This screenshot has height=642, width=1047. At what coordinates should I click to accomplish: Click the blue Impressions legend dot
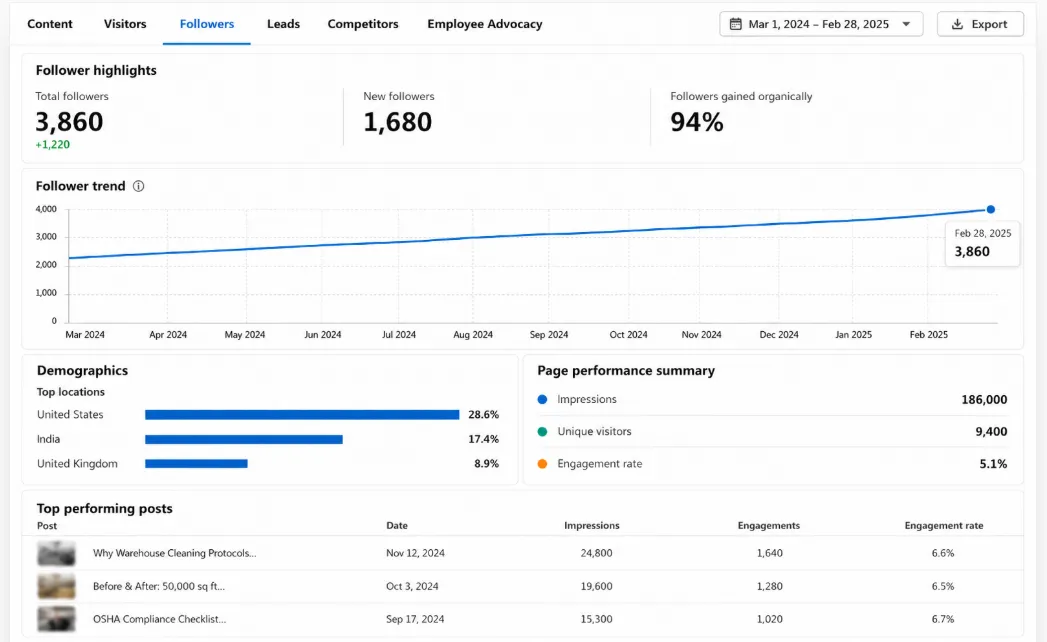(x=542, y=399)
